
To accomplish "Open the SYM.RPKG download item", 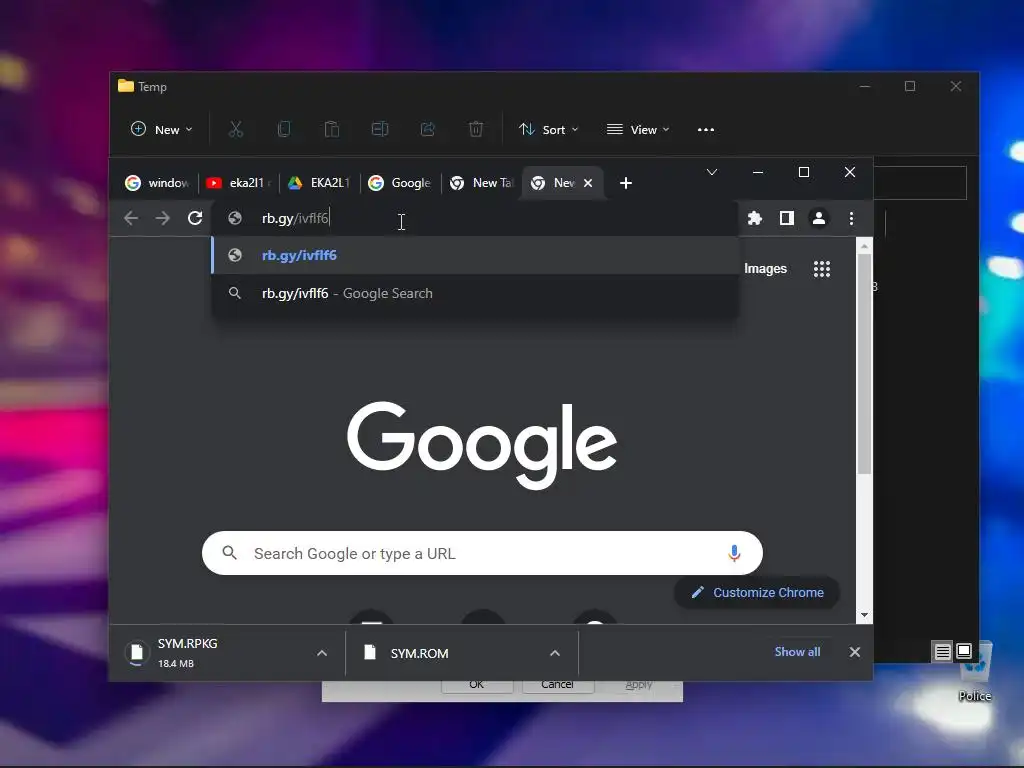I will tap(216, 652).
